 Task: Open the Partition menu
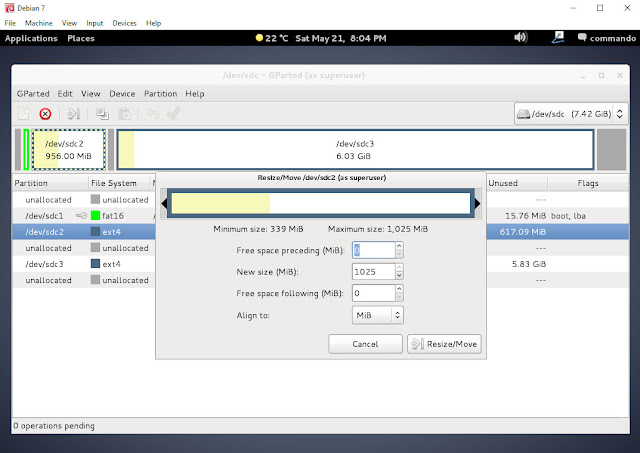pyautogui.click(x=160, y=93)
